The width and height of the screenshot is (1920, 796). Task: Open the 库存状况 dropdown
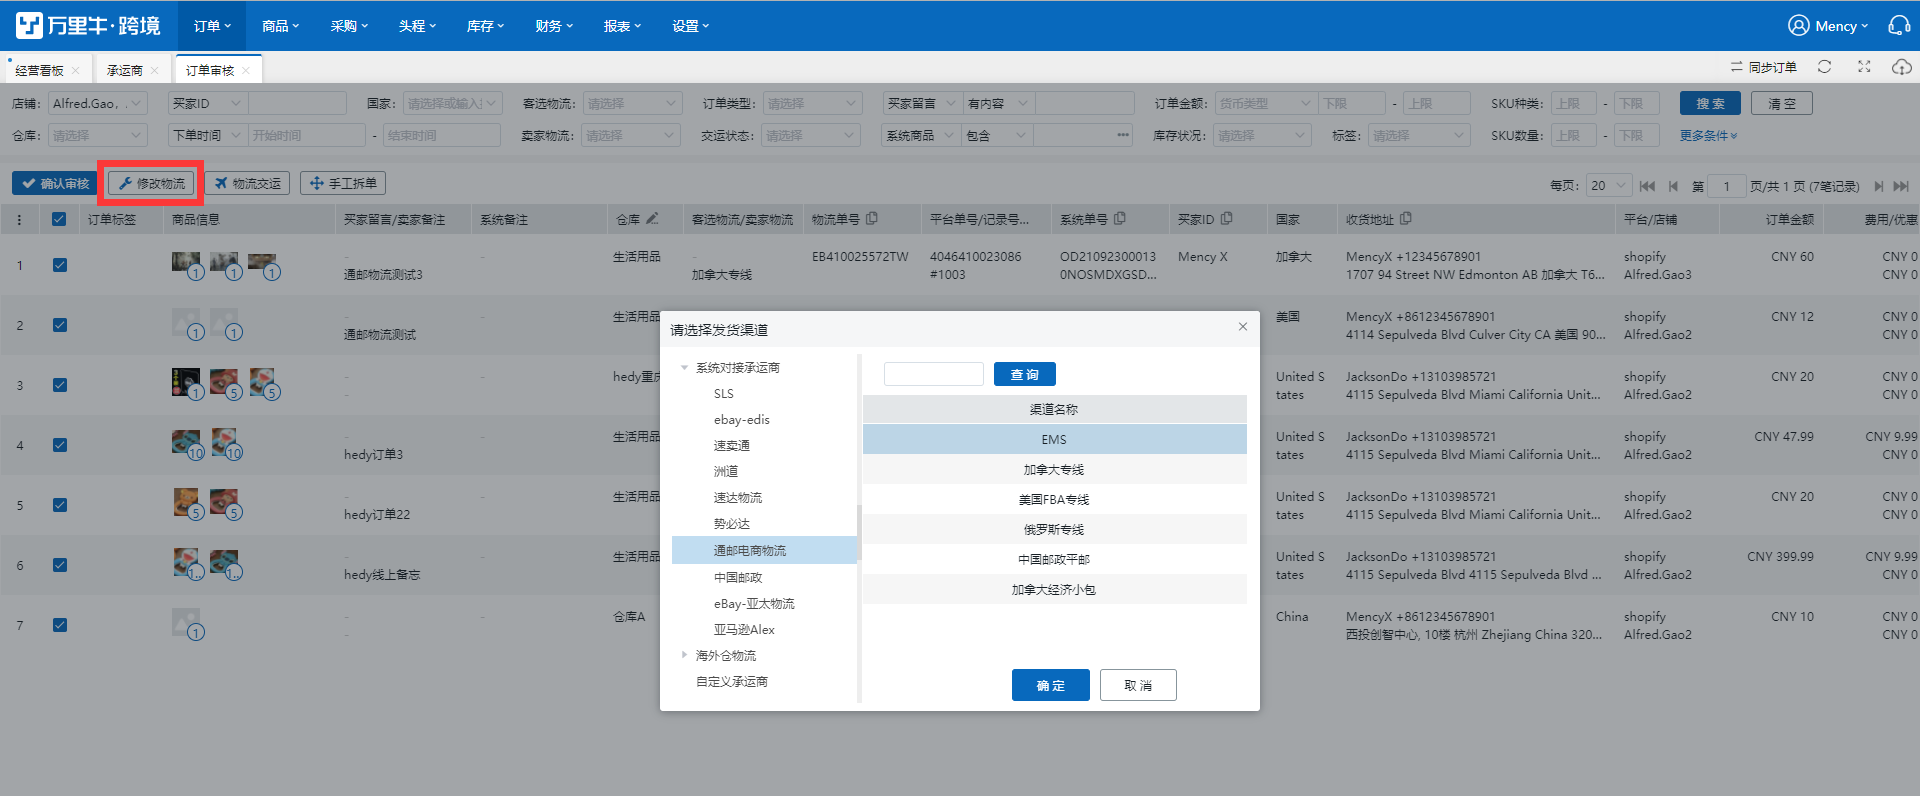1262,135
